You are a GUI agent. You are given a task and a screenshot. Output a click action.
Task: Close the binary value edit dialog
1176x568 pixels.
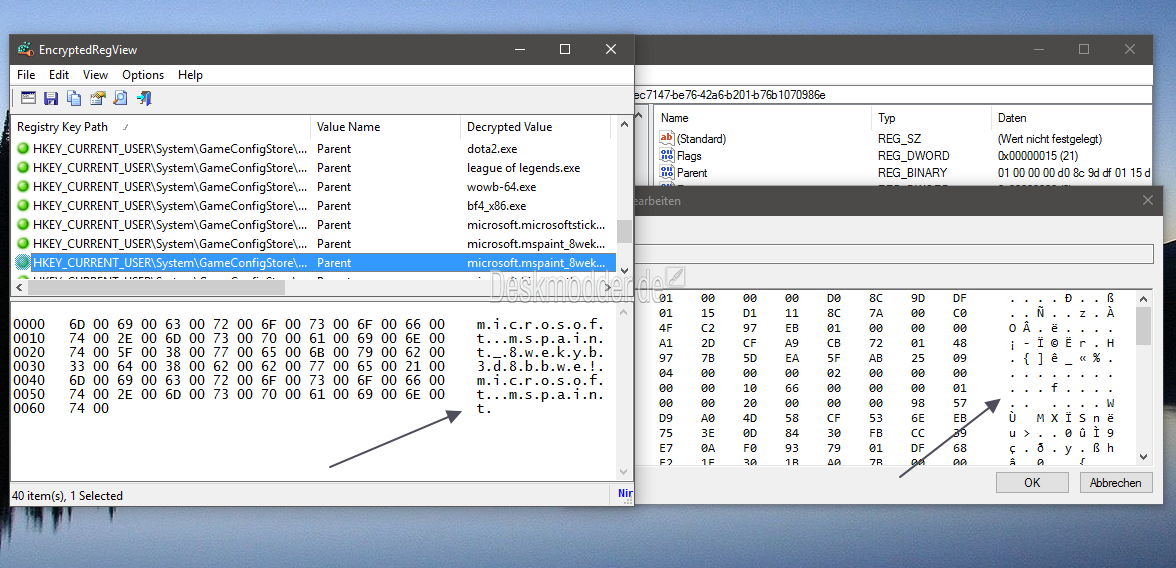[1147, 200]
